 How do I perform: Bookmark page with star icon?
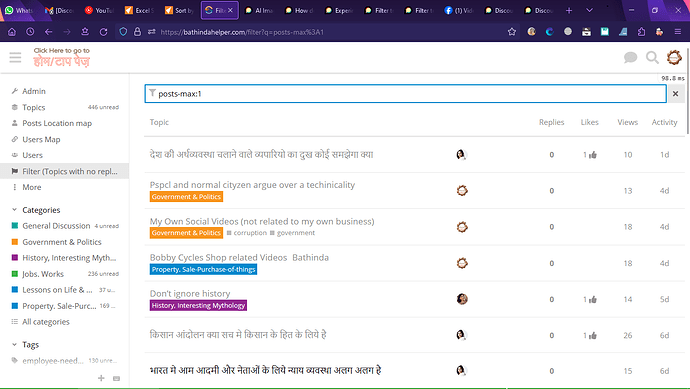[x=511, y=32]
